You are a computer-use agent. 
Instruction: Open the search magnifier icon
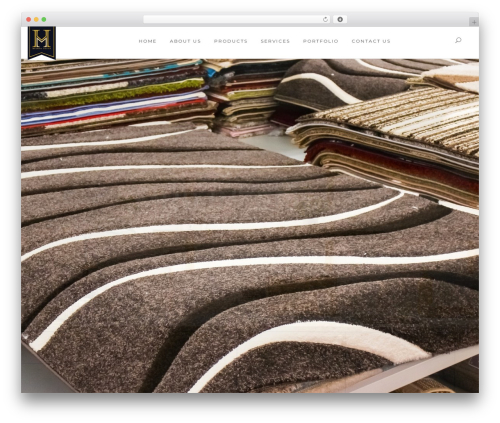(x=458, y=40)
